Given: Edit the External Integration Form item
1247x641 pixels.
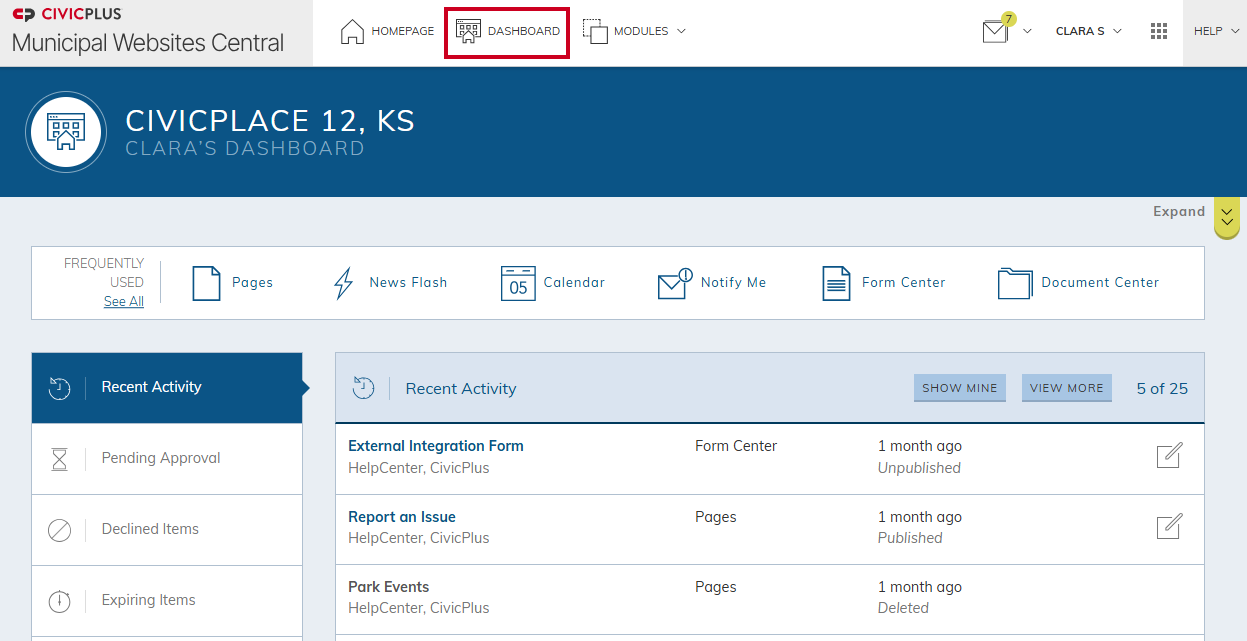Looking at the screenshot, I should [1169, 456].
